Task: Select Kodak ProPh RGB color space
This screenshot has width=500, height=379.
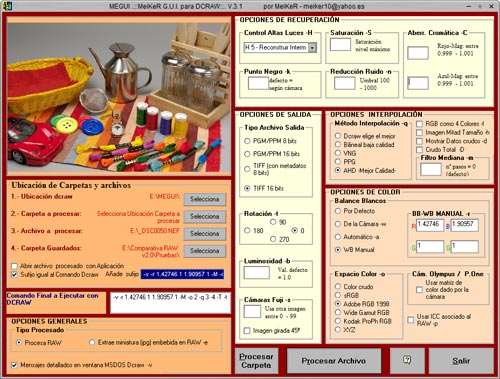Action: [338, 321]
